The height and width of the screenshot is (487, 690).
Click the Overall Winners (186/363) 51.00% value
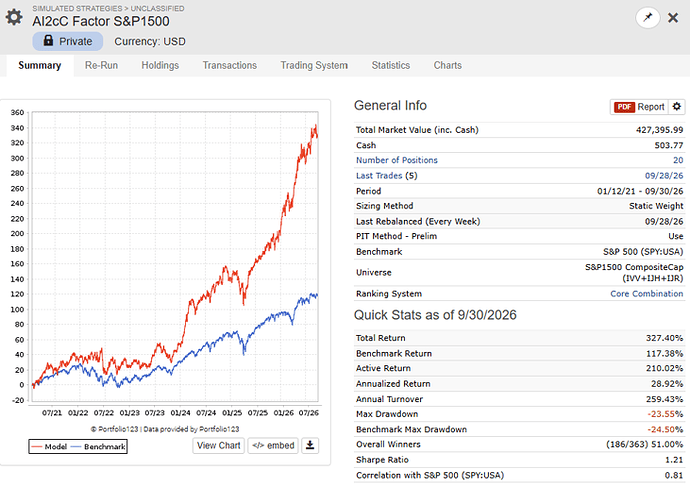(x=645, y=444)
